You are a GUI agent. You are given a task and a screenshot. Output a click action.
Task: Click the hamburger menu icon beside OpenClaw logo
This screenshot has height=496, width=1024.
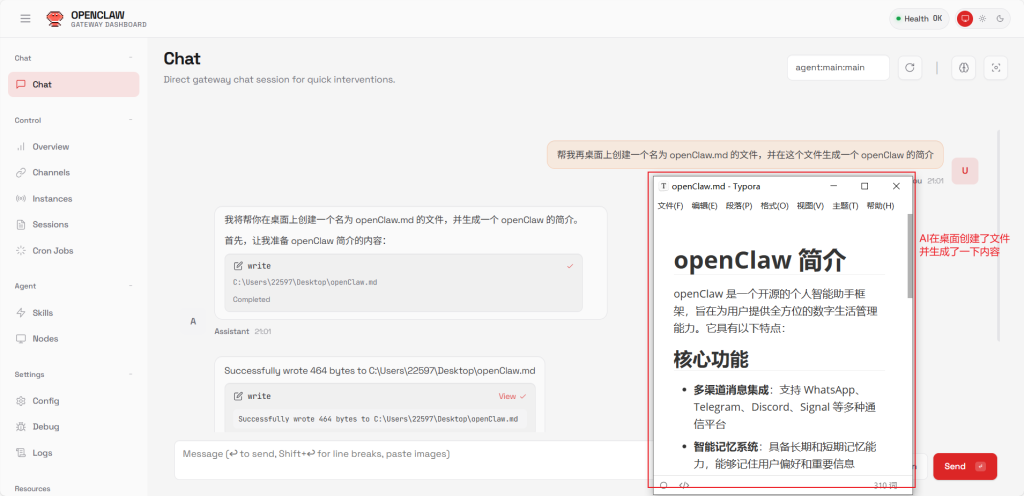25,18
